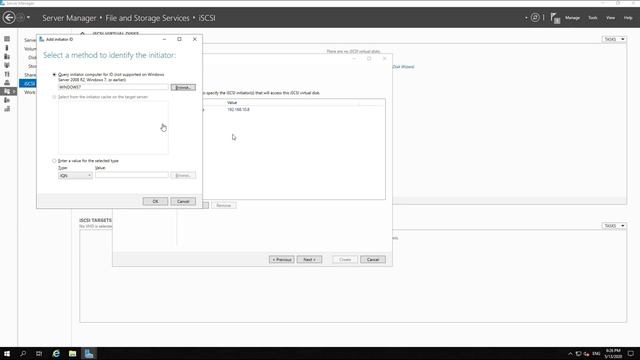Click the Dashboard icon in left sidebar
This screenshot has height=360, width=640.
point(7,39)
